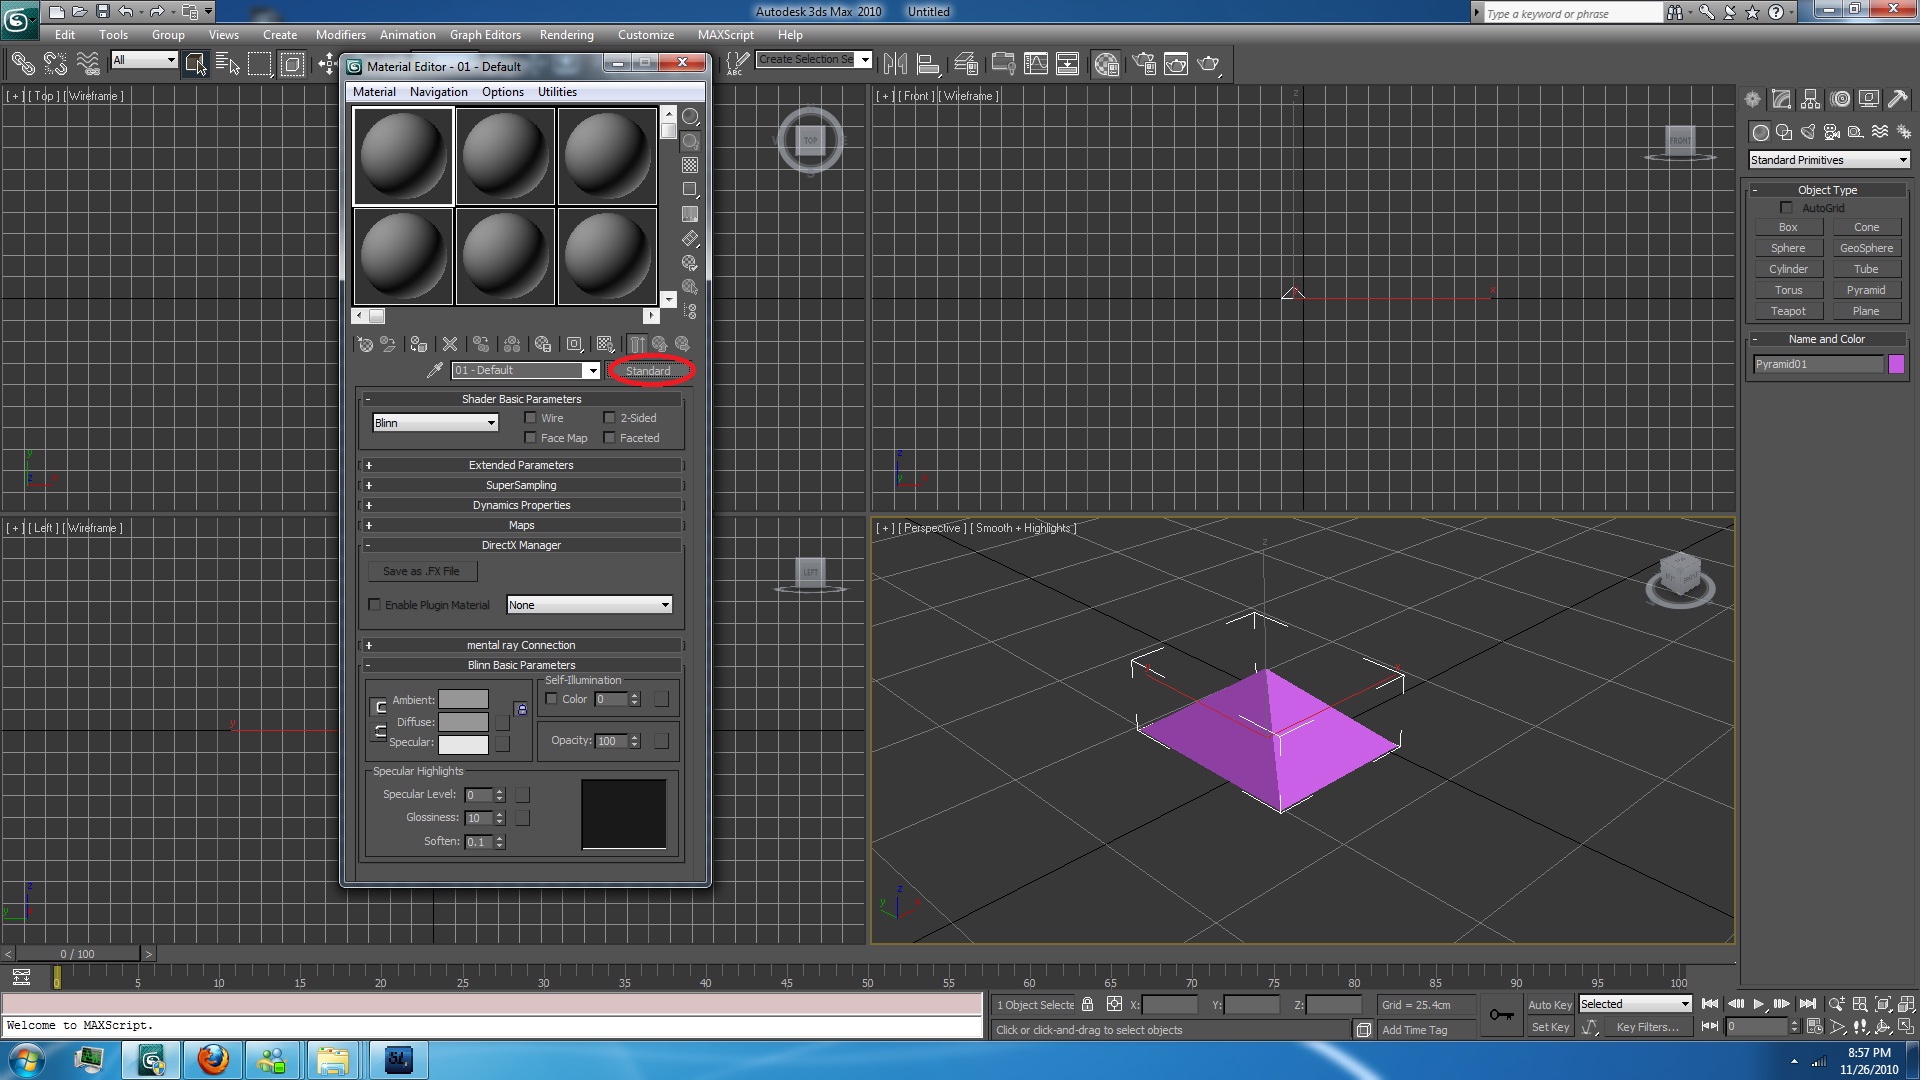Open the plugin material None dropdown
The width and height of the screenshot is (1932, 1080).
[589, 604]
